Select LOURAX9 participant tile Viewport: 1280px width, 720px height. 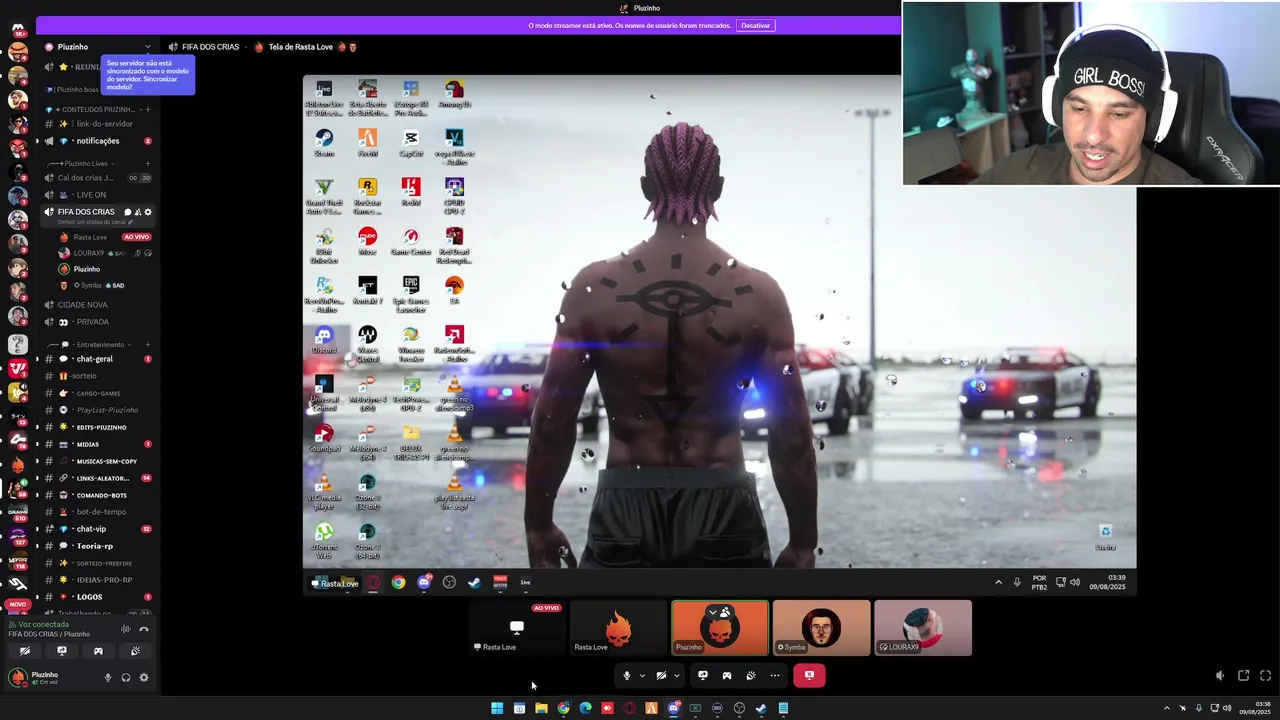[x=923, y=628]
